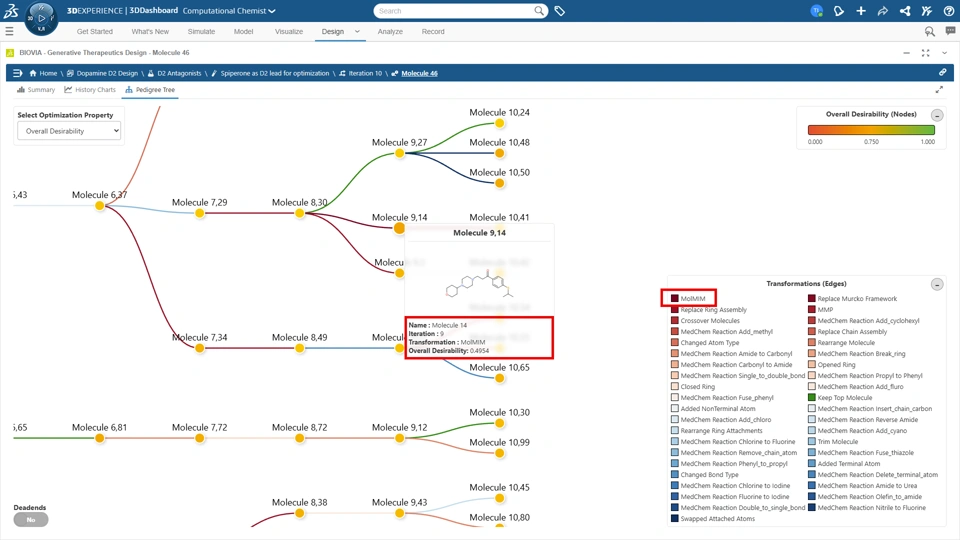Switch to Summary view tab

coord(36,89)
